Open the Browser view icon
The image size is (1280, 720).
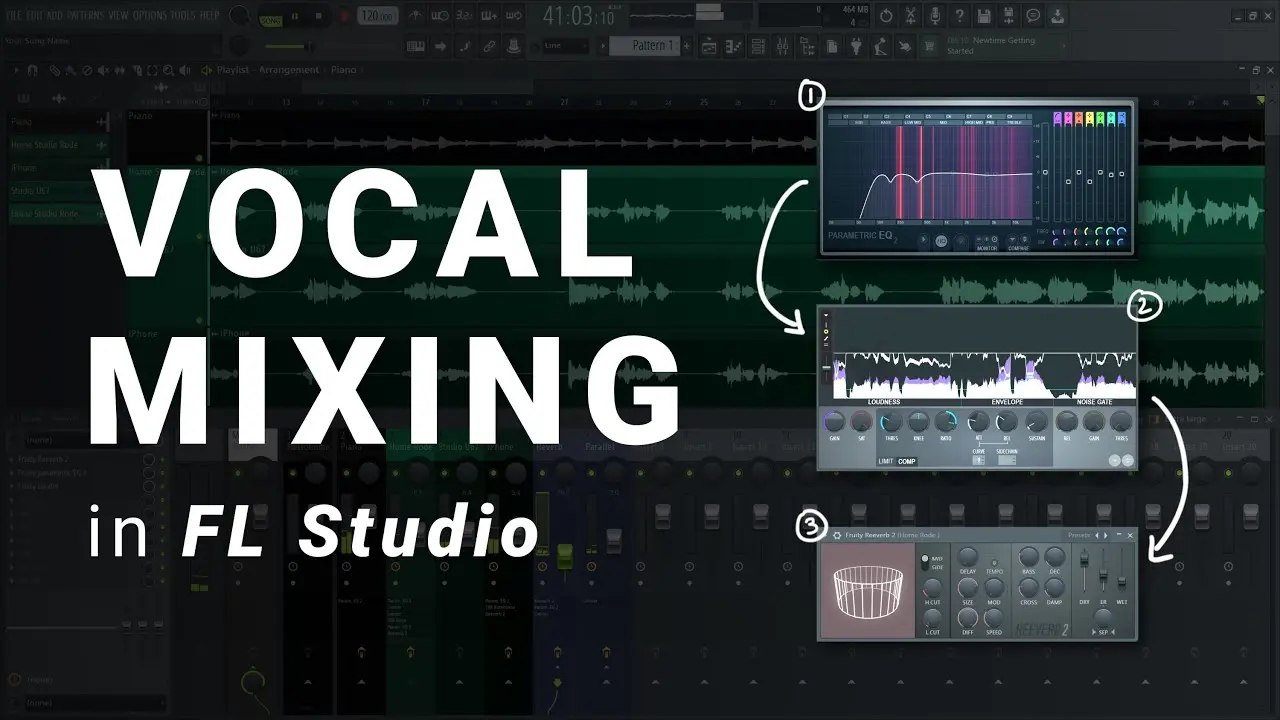click(x=807, y=46)
